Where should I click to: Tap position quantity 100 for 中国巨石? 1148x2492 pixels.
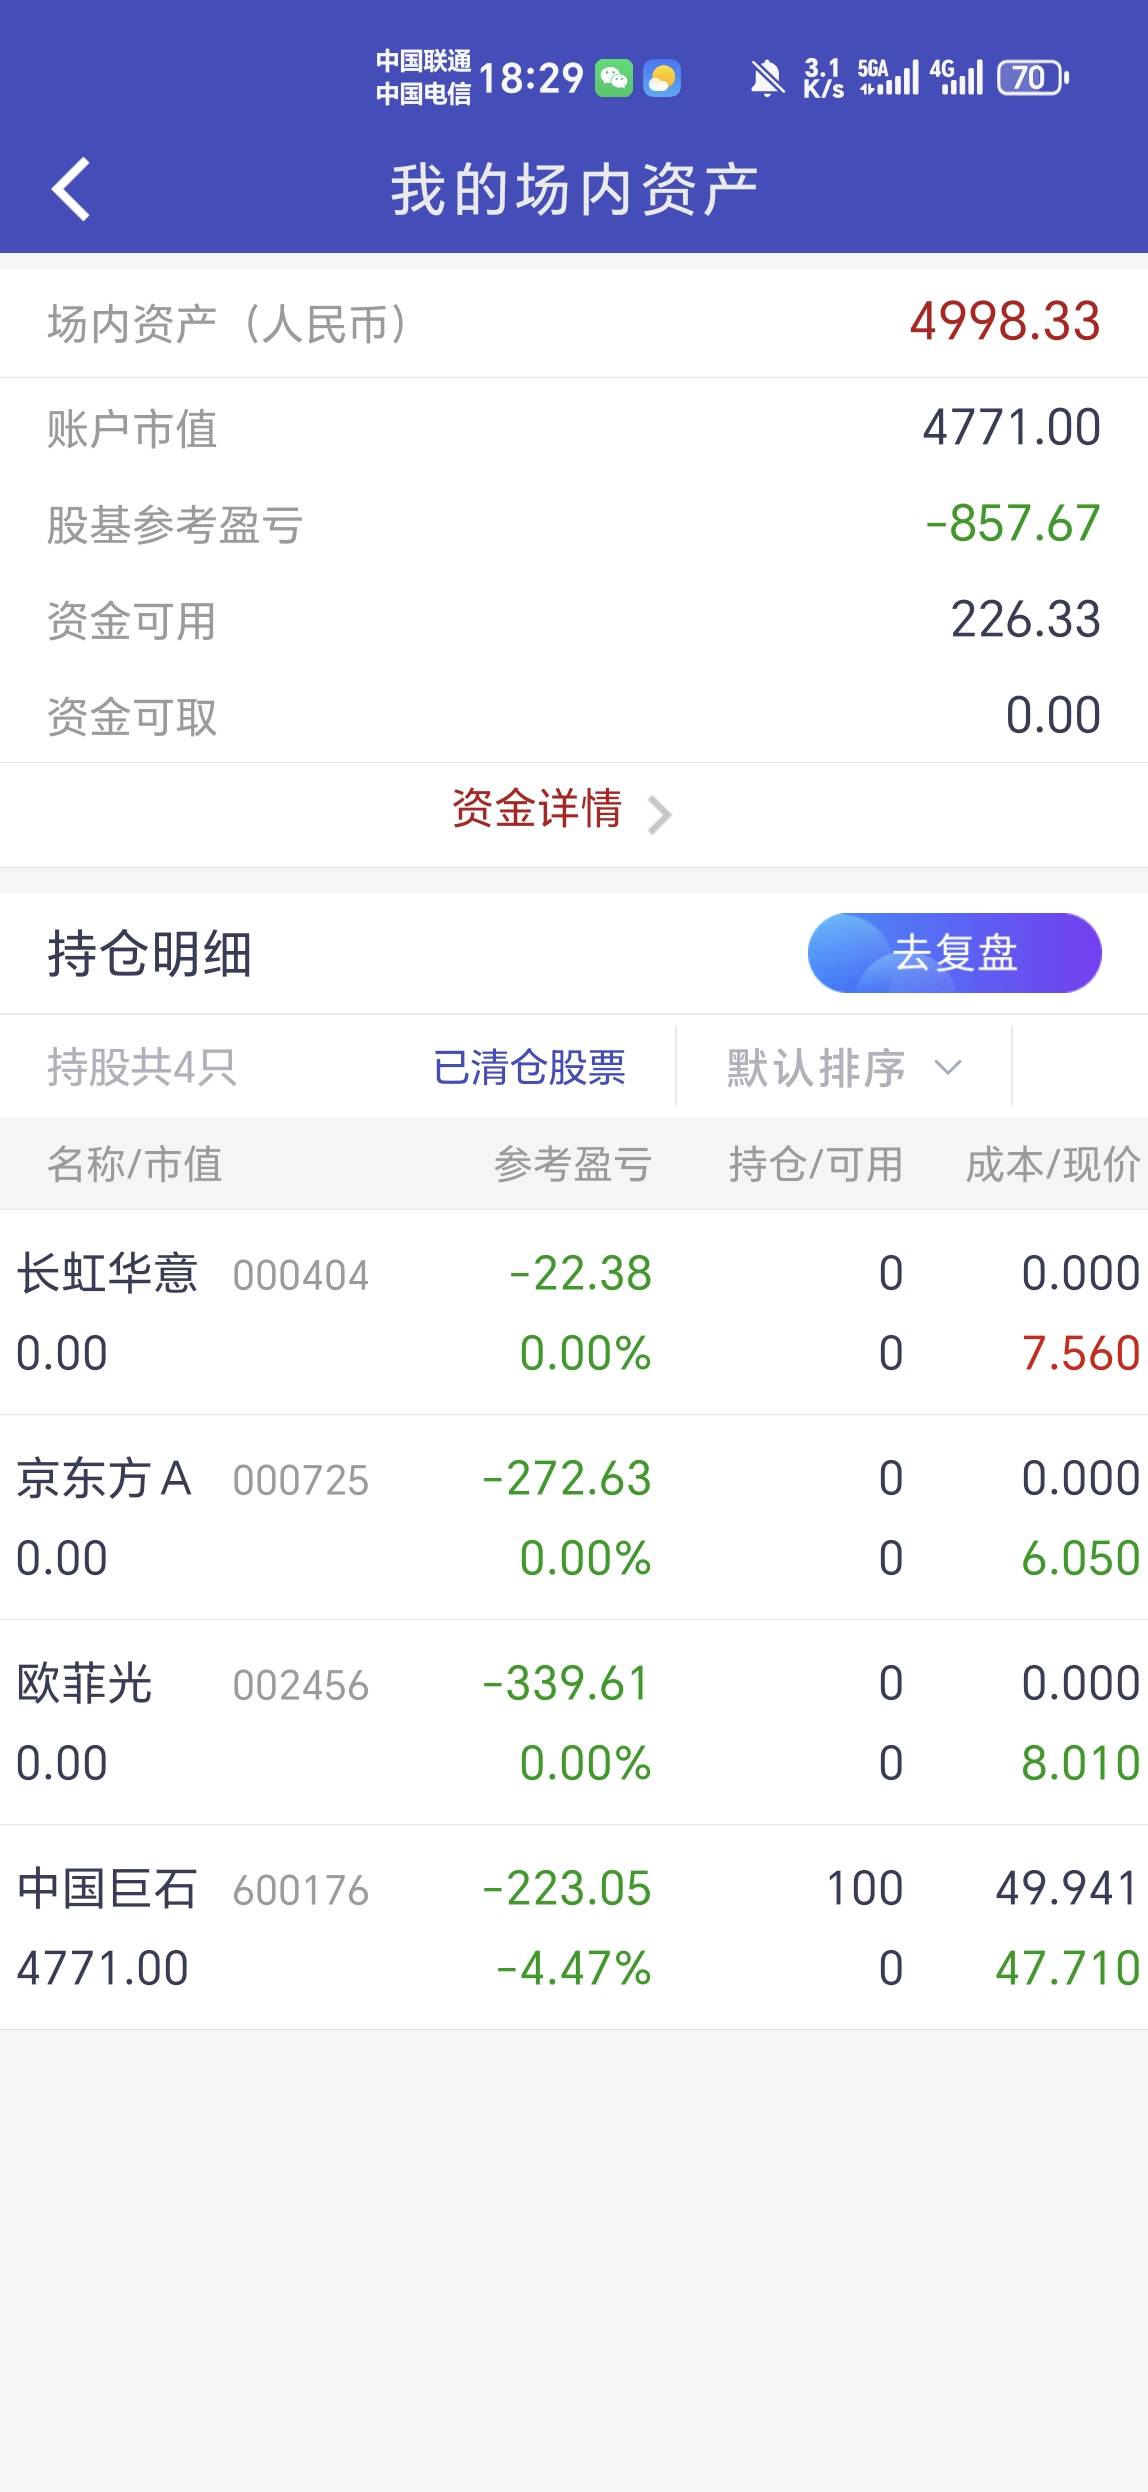(865, 1888)
